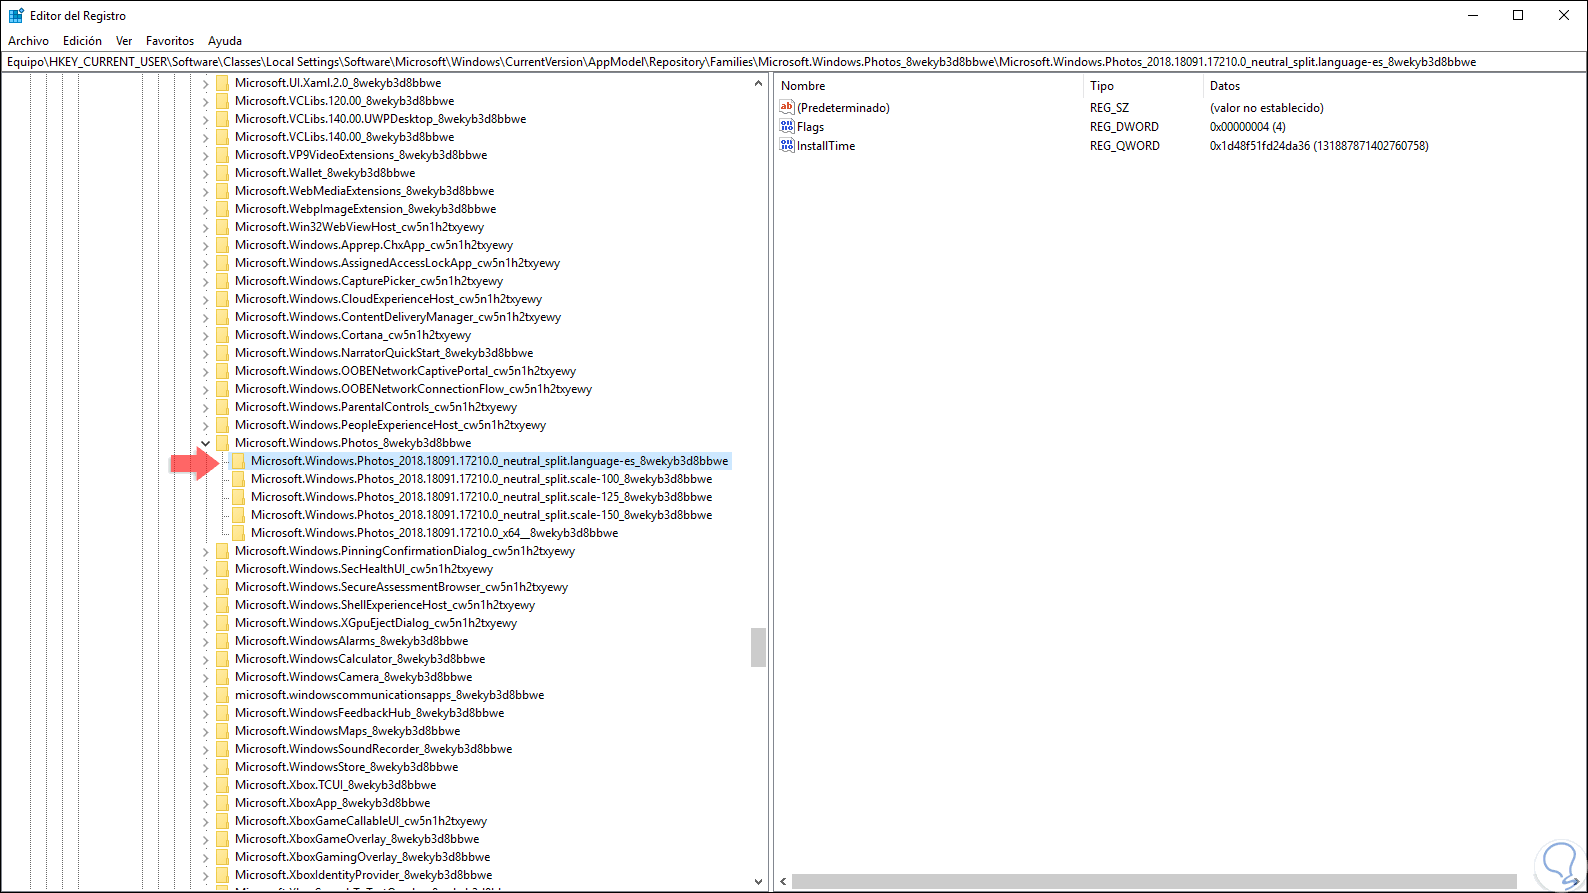The image size is (1588, 893).
Task: Click binary value icon of InstallTime
Action: click(x=787, y=145)
